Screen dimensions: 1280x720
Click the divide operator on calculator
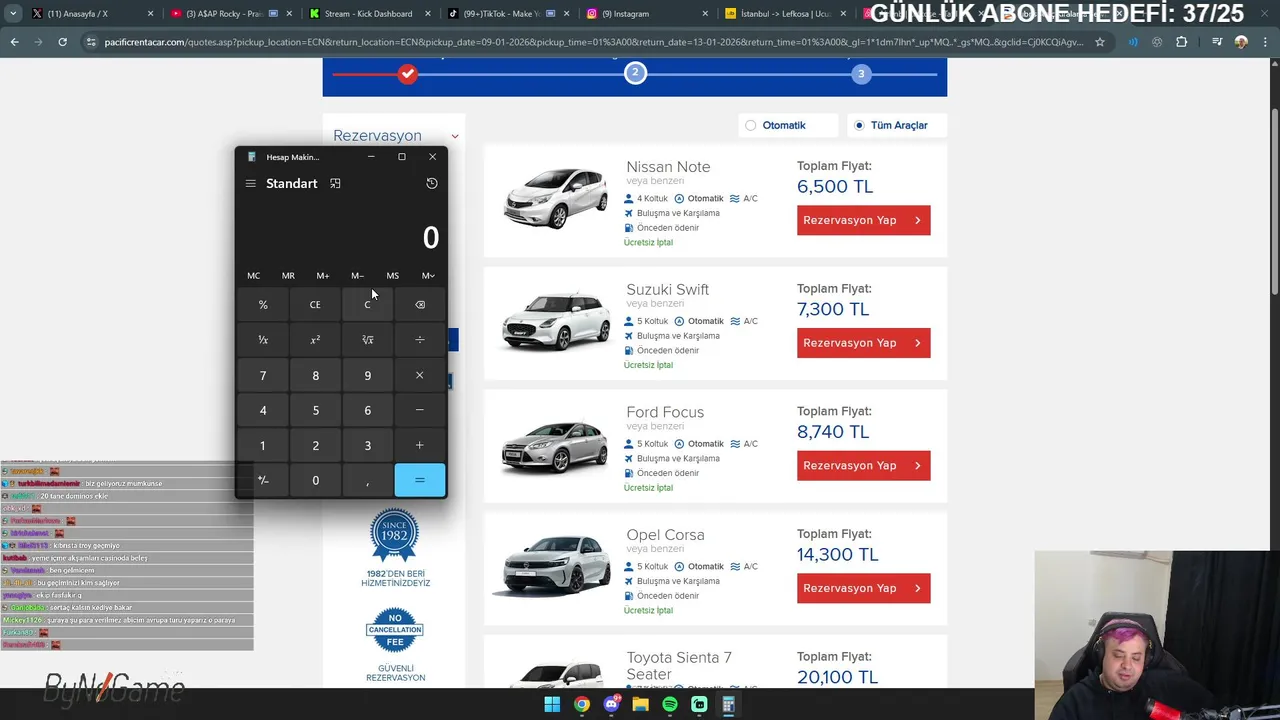tap(420, 340)
